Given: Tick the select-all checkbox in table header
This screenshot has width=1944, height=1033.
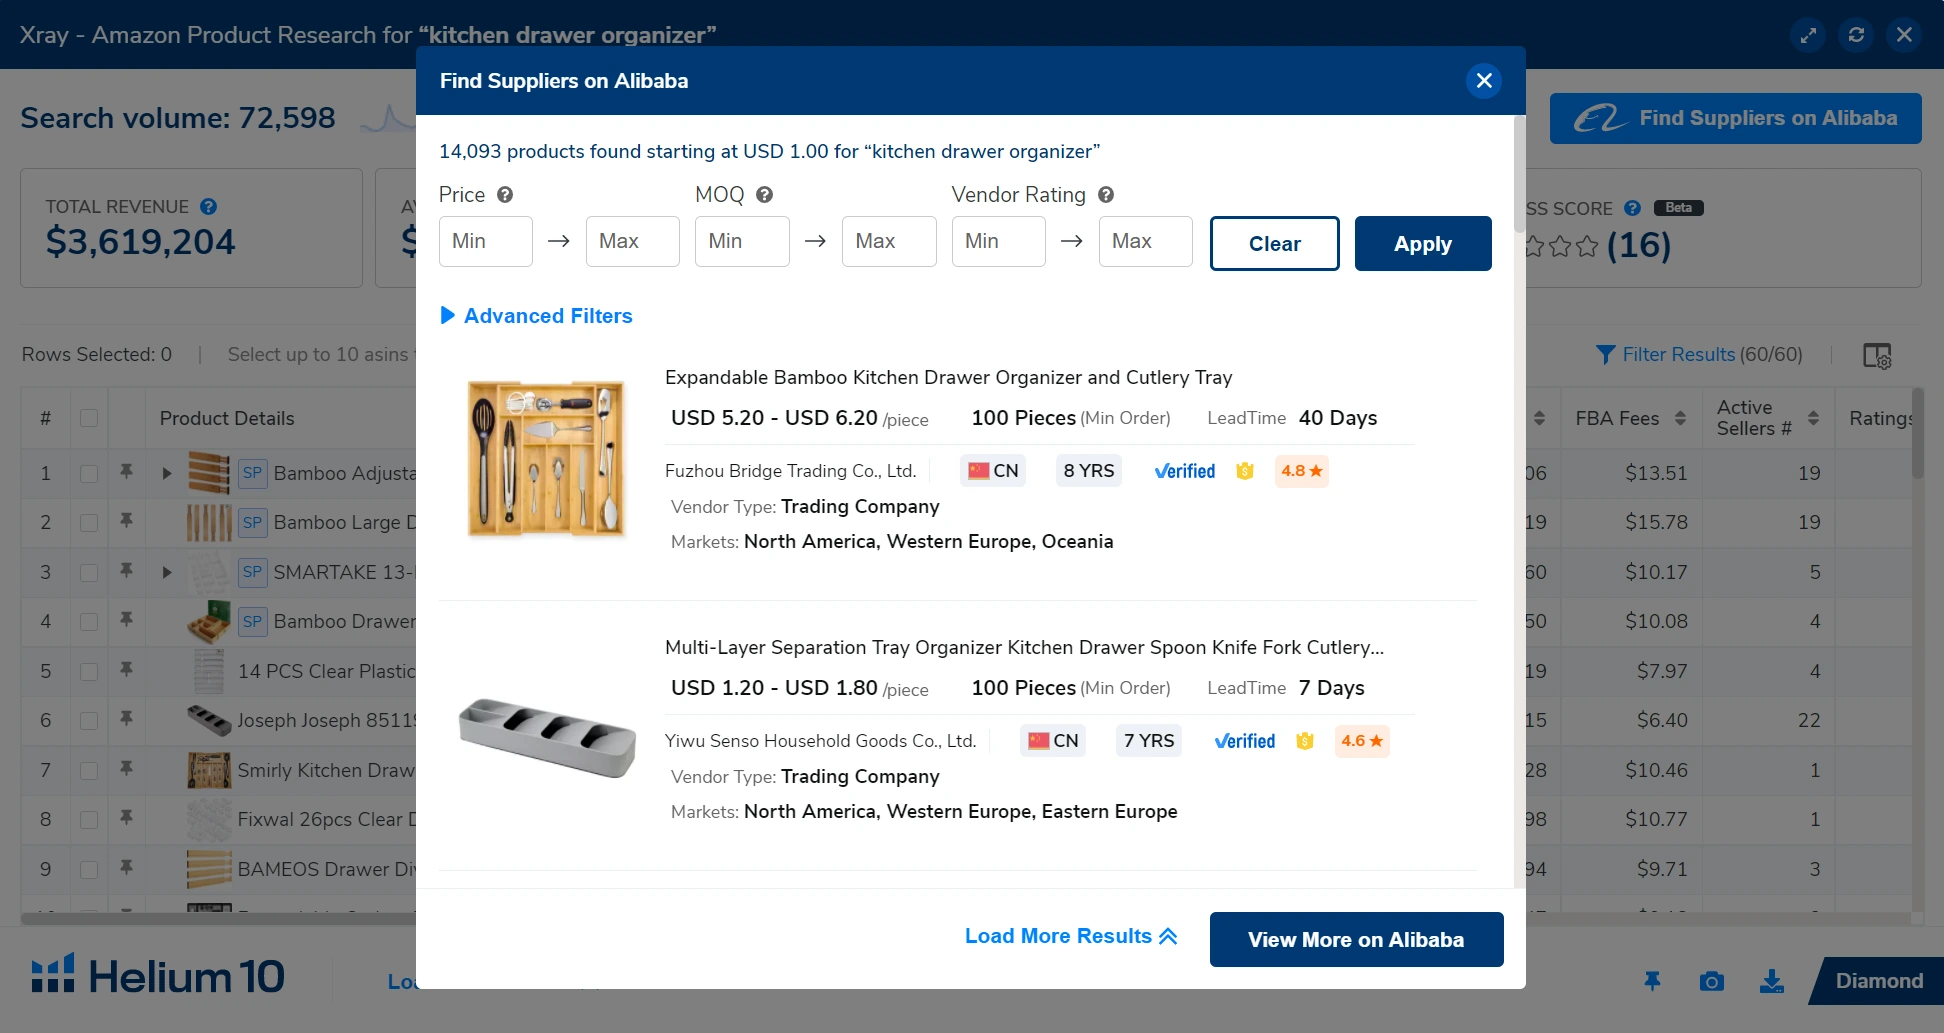Looking at the screenshot, I should 89,418.
